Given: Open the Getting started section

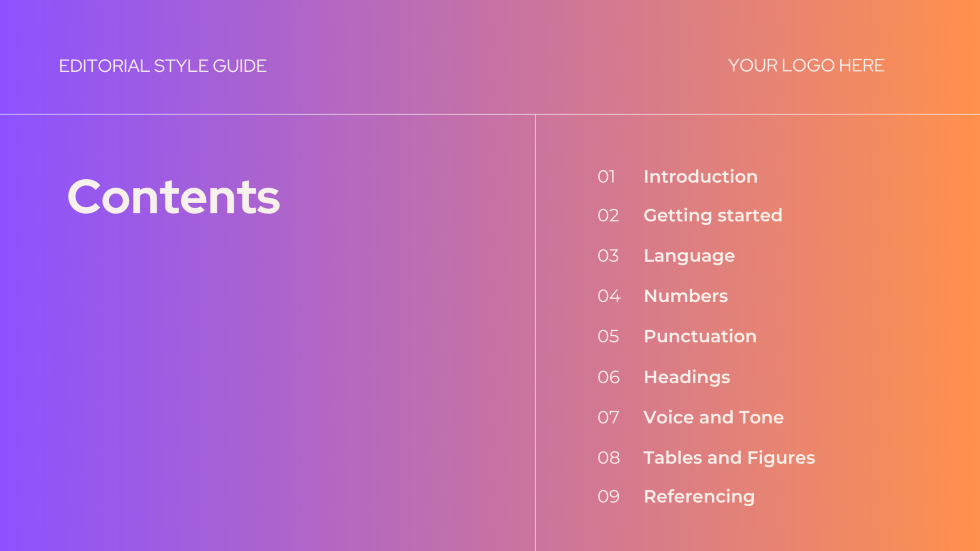Looking at the screenshot, I should [x=712, y=216].
